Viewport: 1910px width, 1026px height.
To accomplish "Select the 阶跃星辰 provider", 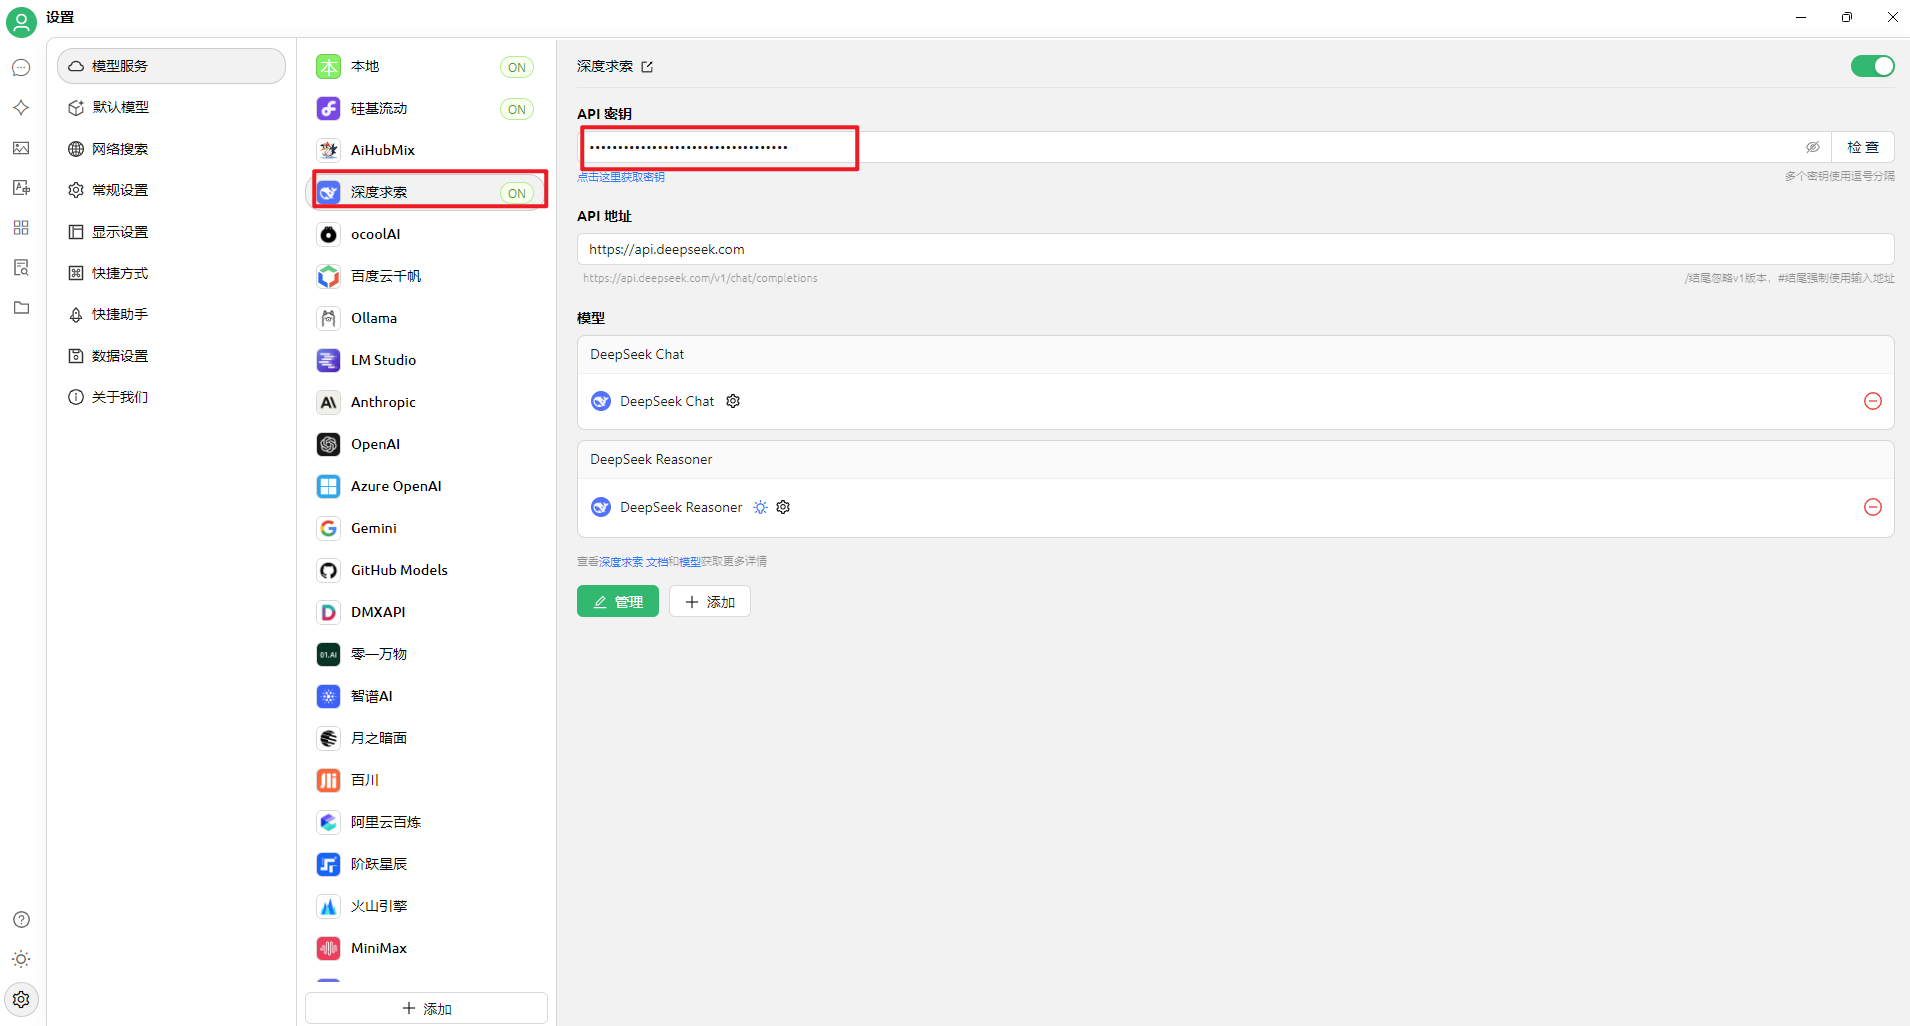I will (x=426, y=864).
